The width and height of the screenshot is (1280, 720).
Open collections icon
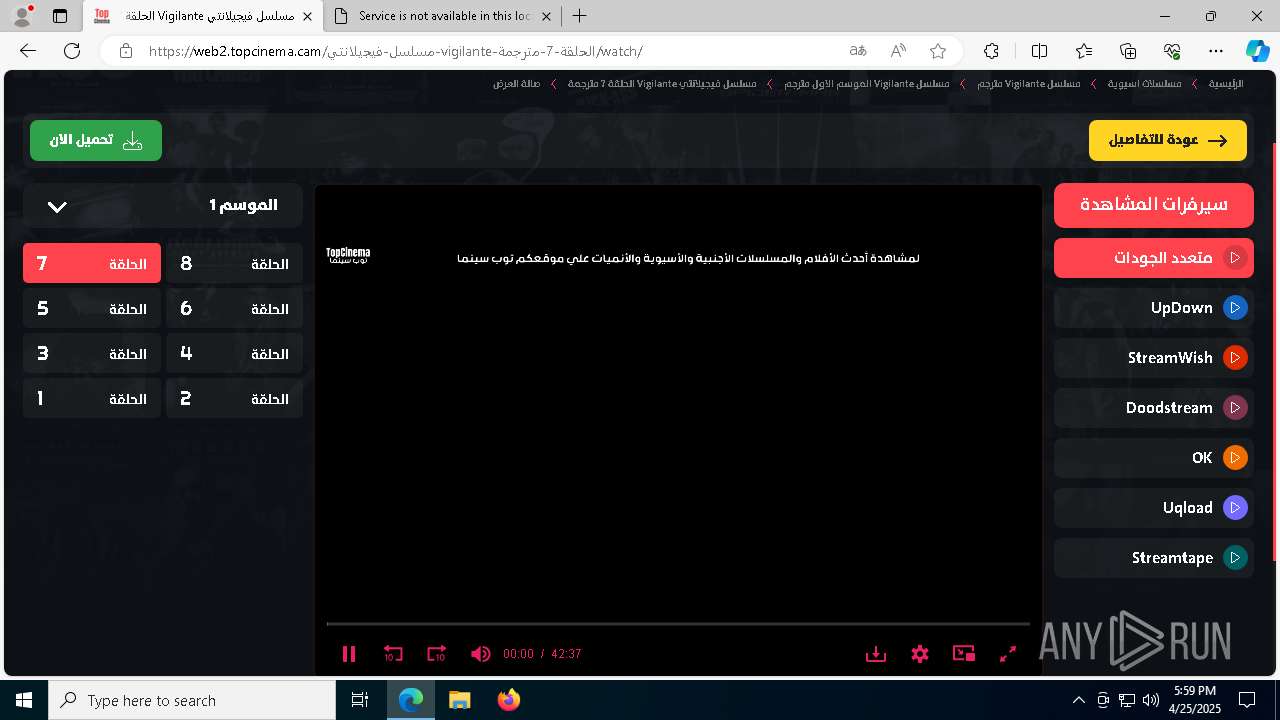[1128, 51]
